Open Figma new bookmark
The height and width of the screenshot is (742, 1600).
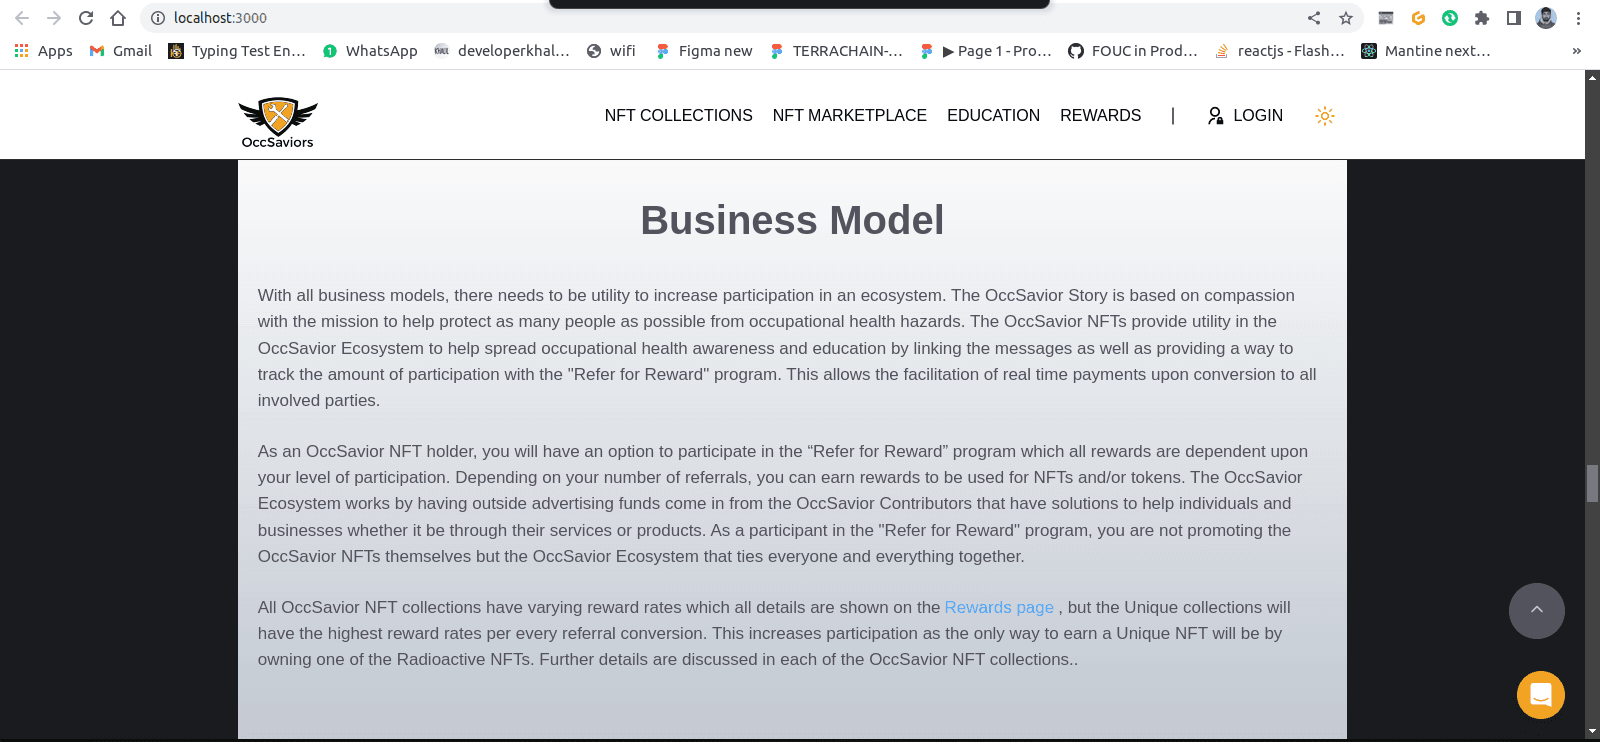tap(704, 51)
